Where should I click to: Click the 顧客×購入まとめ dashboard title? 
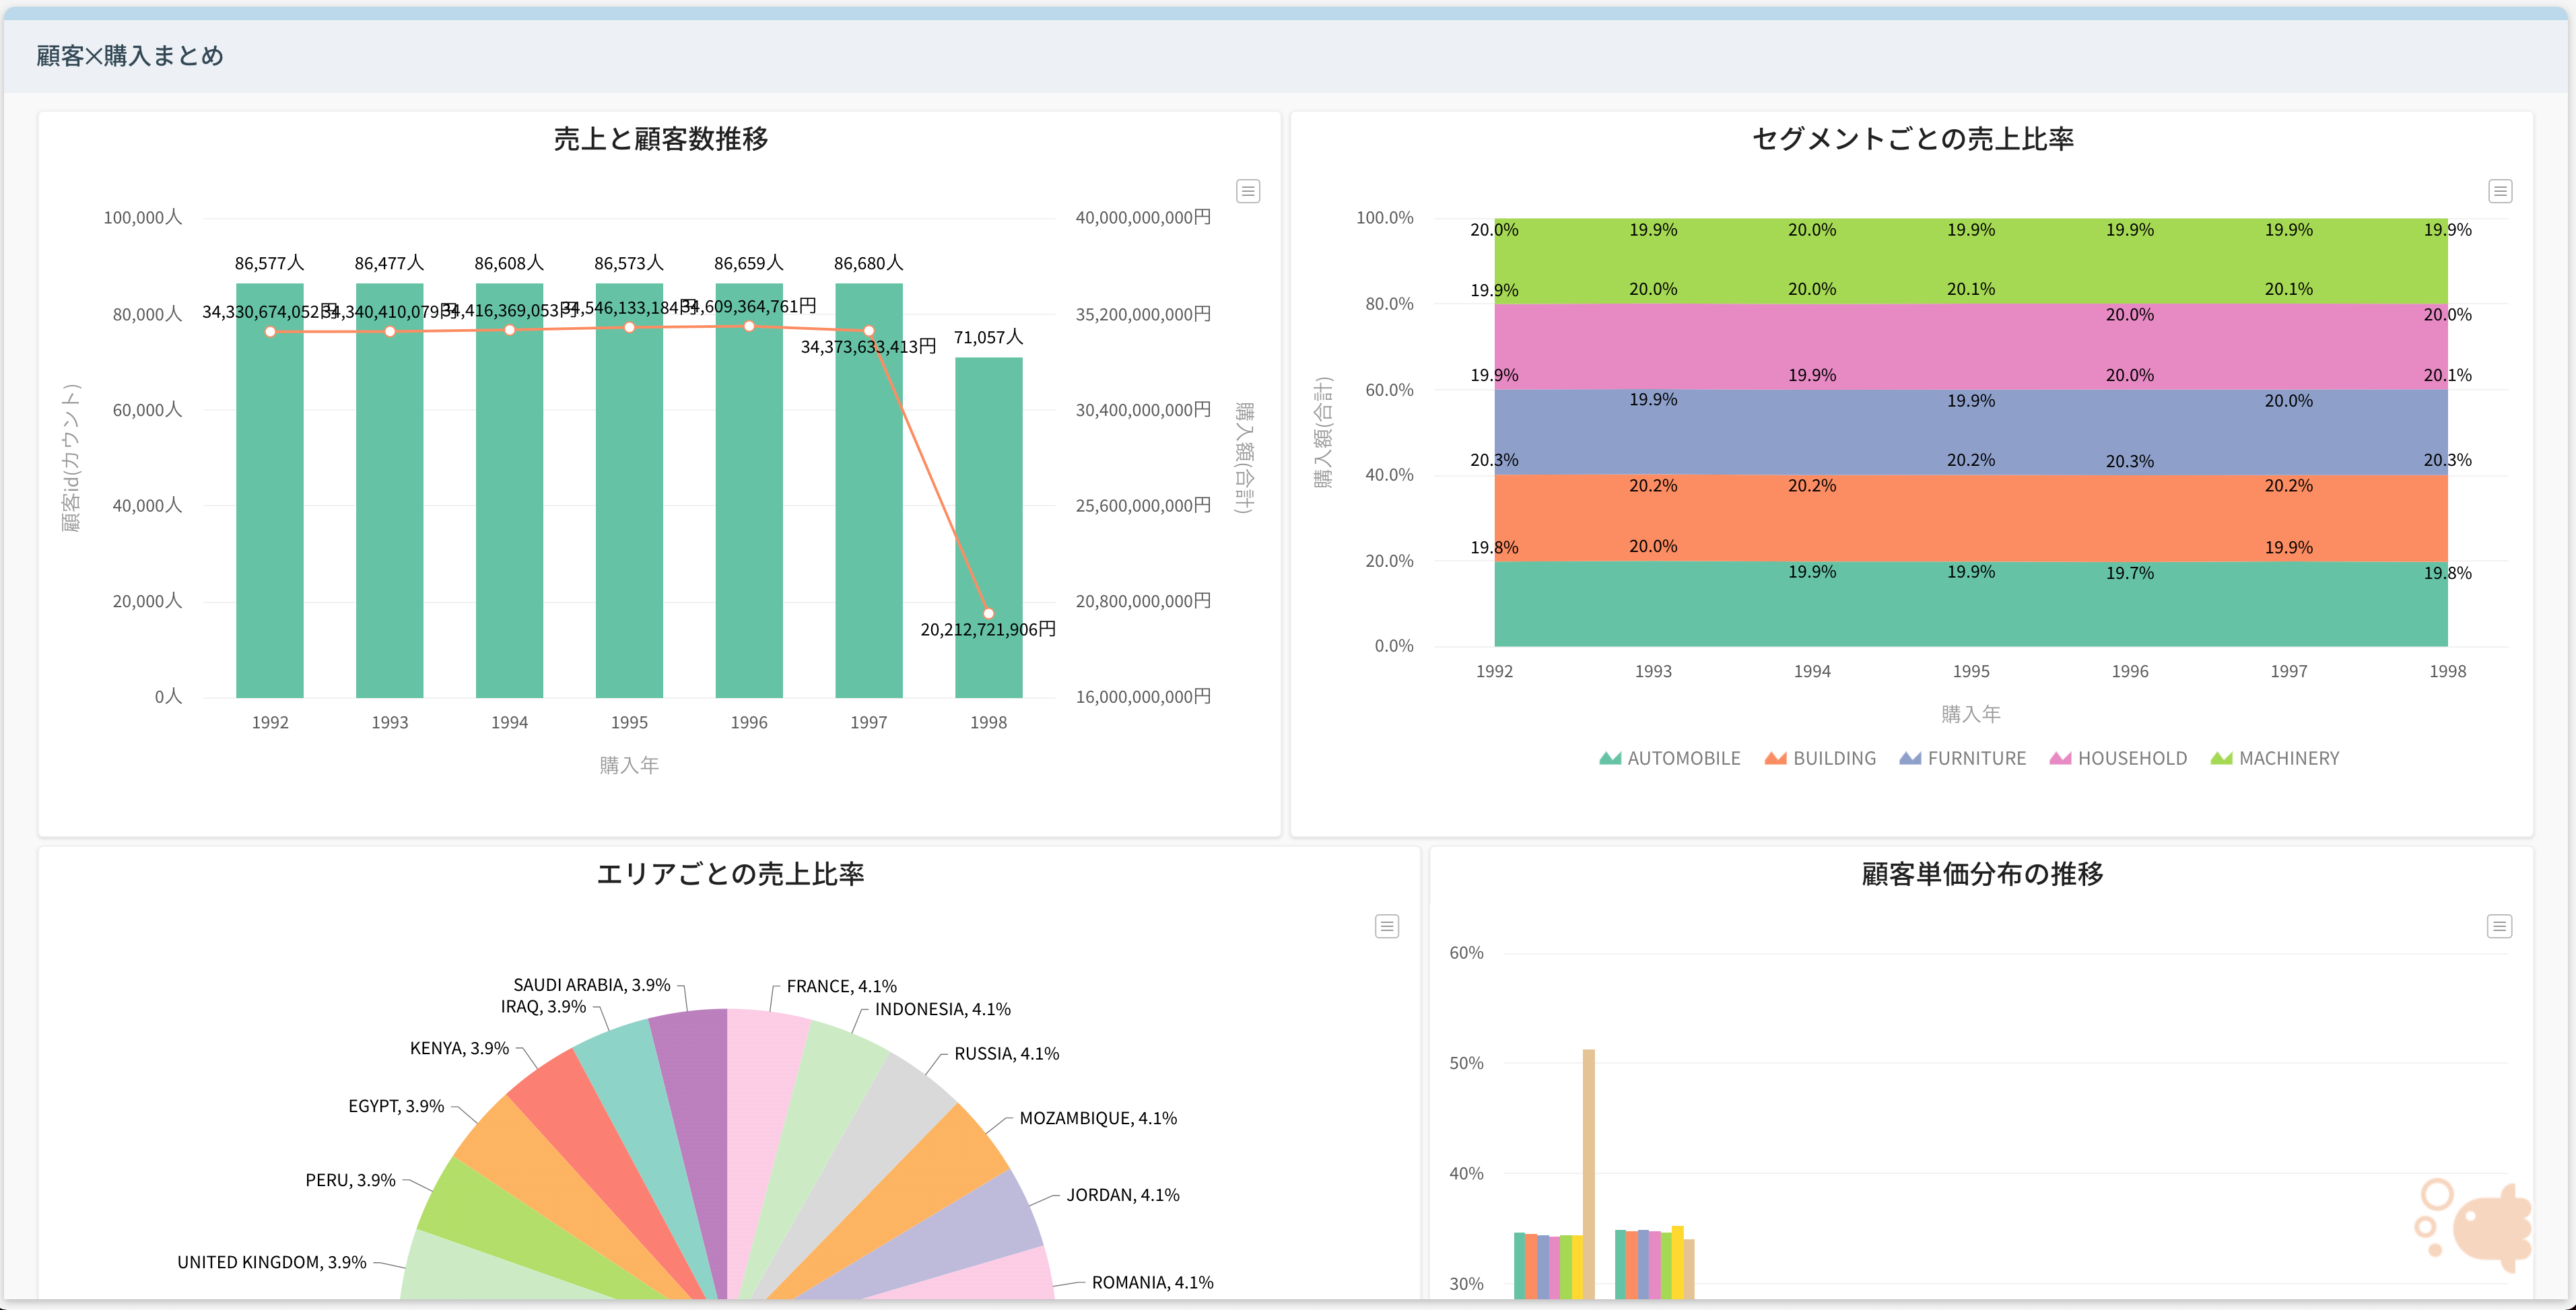(x=130, y=56)
